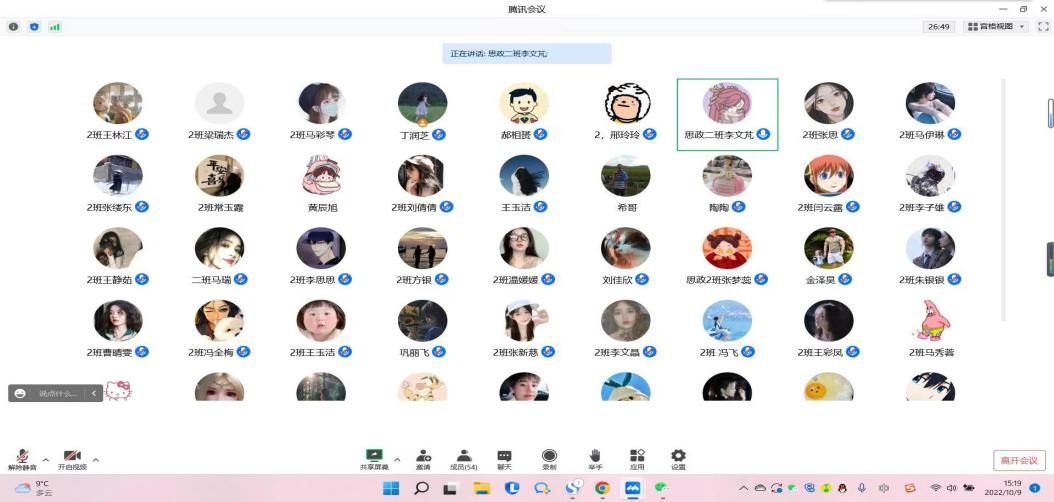Open the Apps (应用) icon
This screenshot has width=1054, height=502.
coord(637,457)
